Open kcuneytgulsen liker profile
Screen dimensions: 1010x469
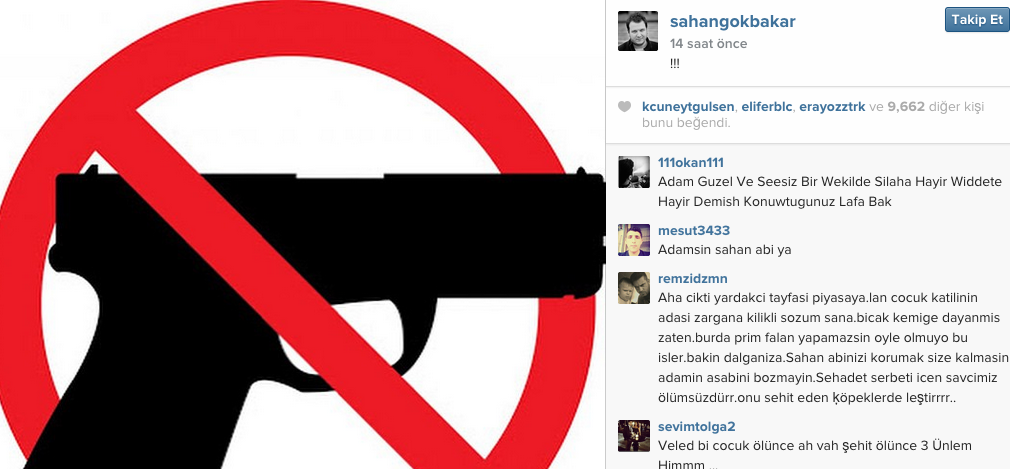coord(689,107)
